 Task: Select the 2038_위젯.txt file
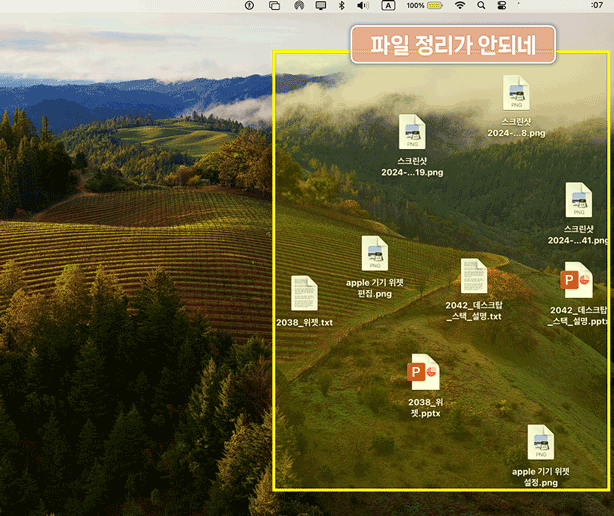[x=304, y=293]
